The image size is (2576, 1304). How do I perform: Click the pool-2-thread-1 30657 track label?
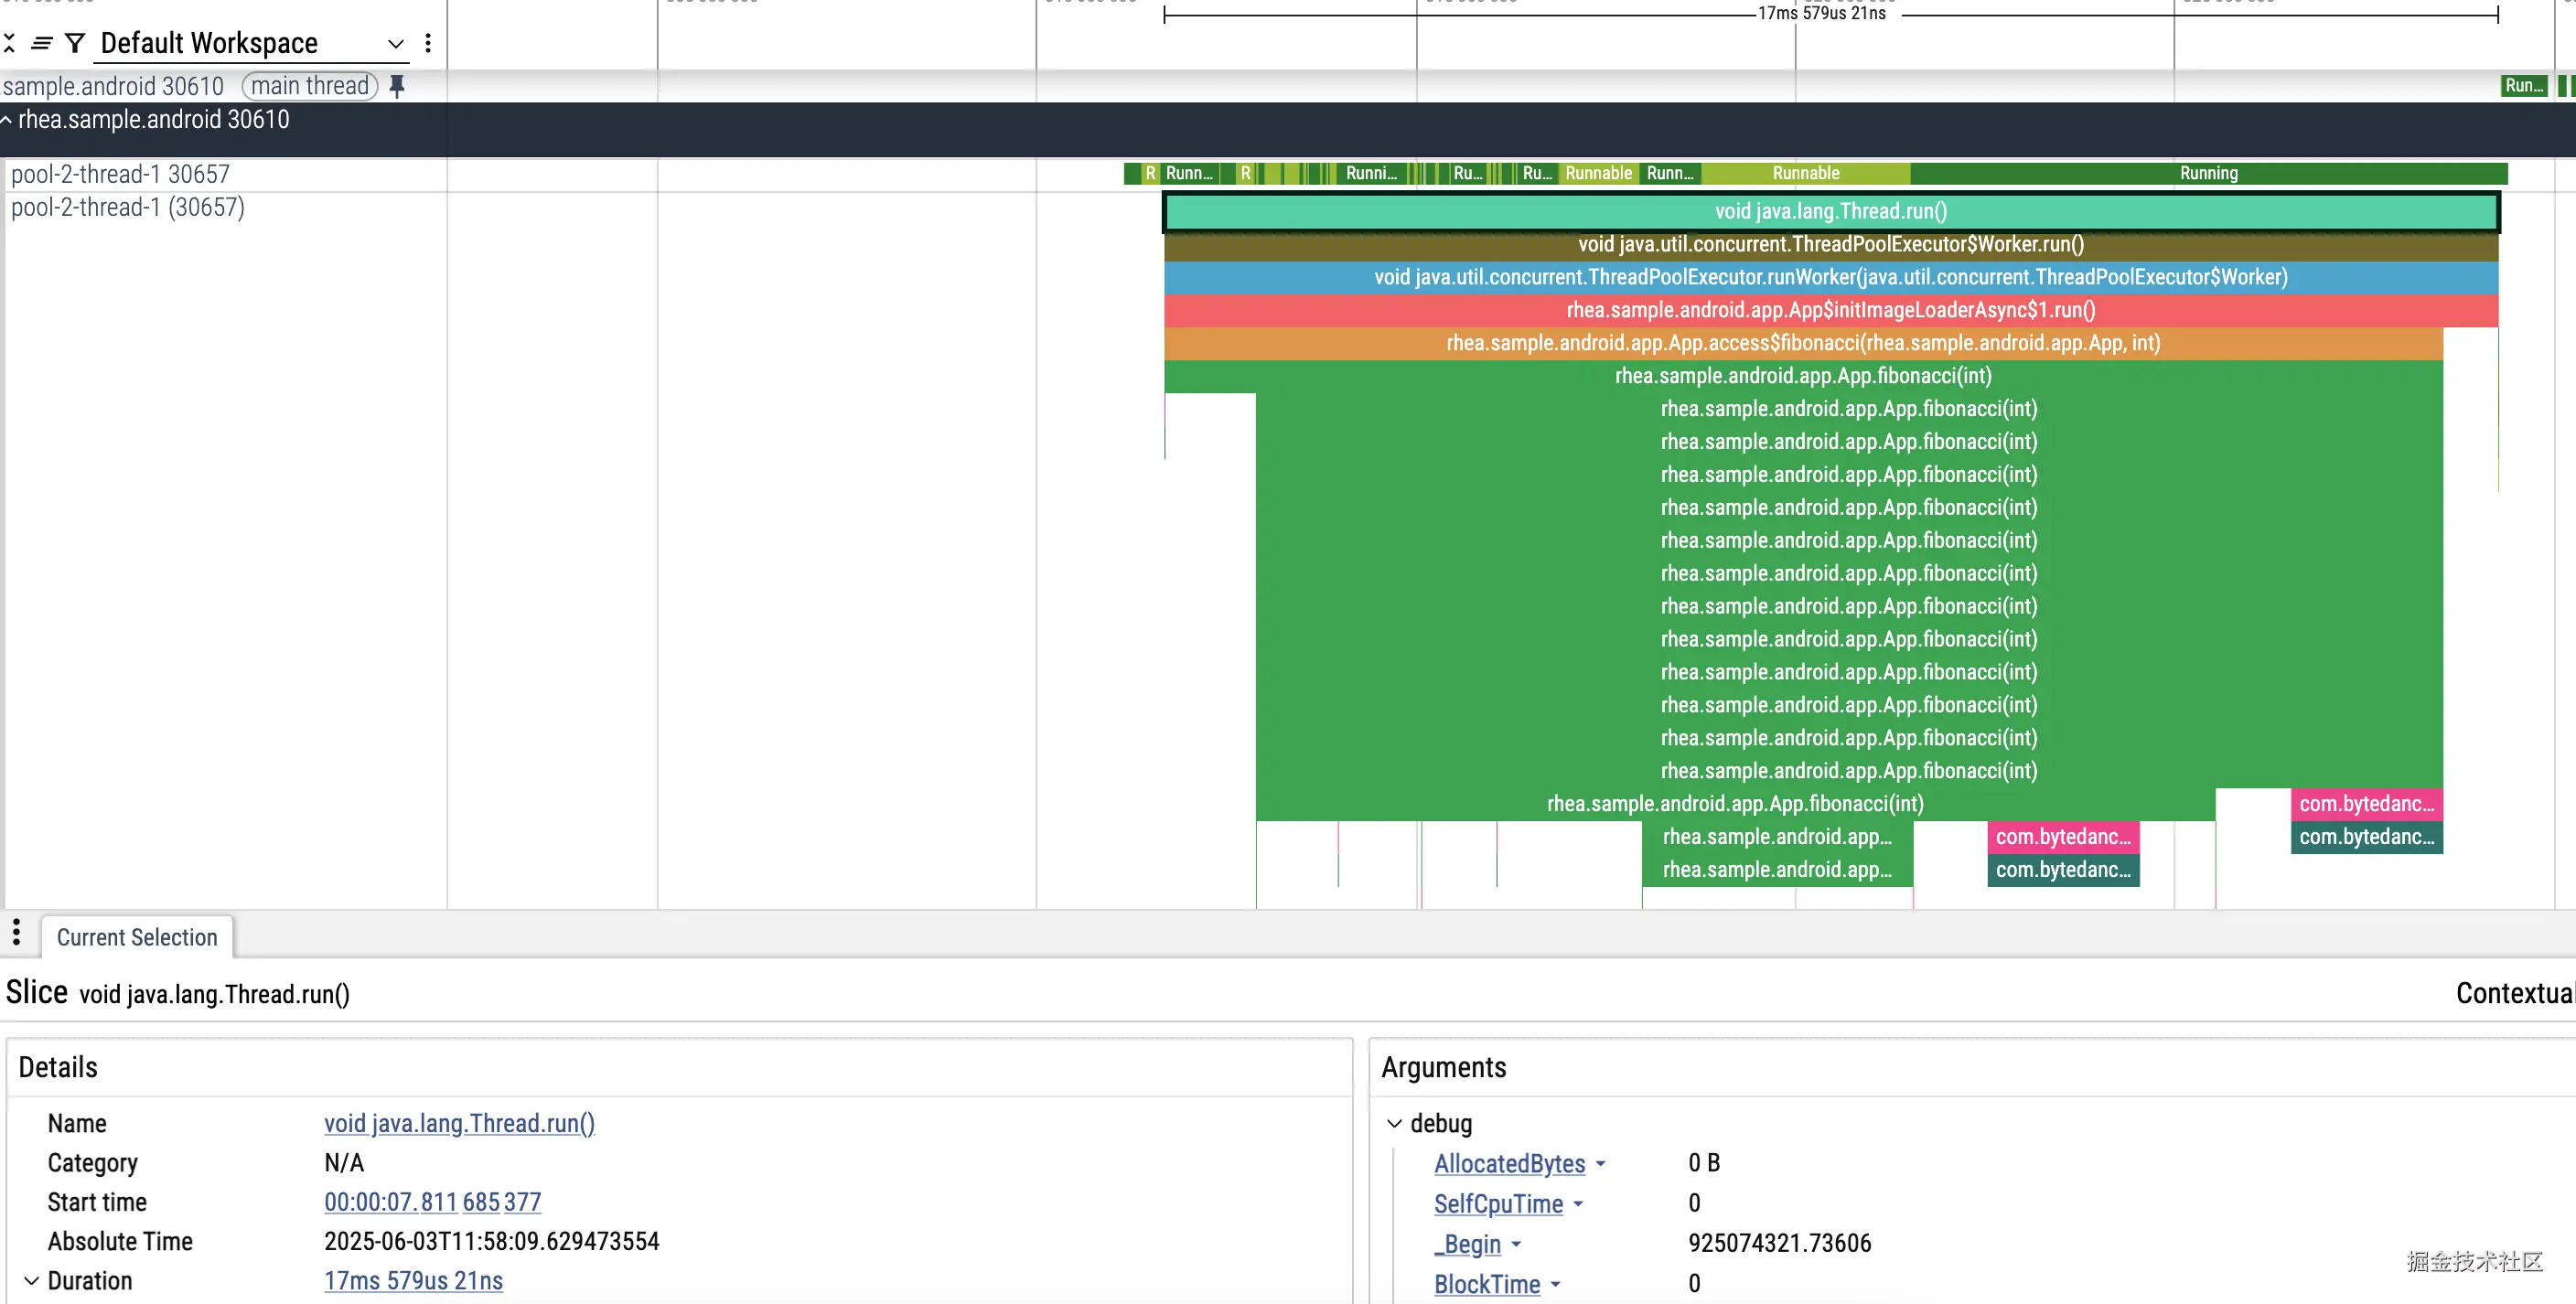[120, 174]
